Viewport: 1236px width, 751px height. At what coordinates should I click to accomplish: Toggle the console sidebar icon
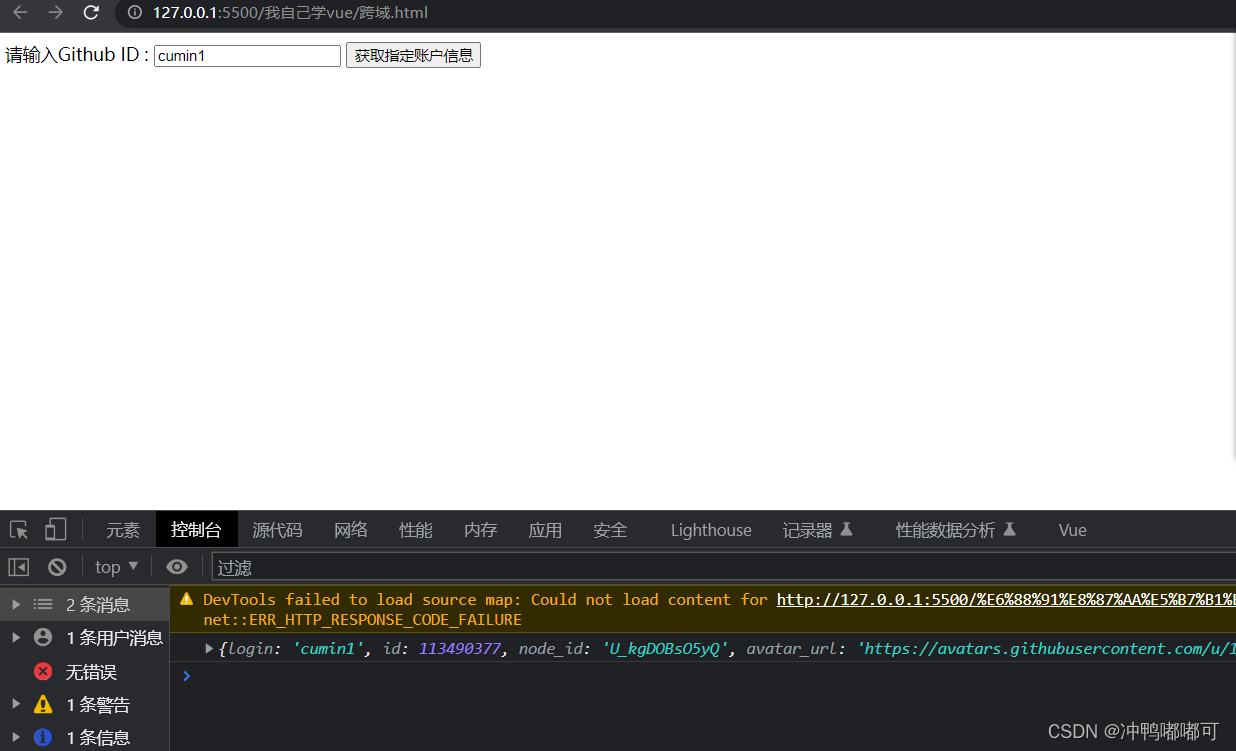click(x=19, y=567)
